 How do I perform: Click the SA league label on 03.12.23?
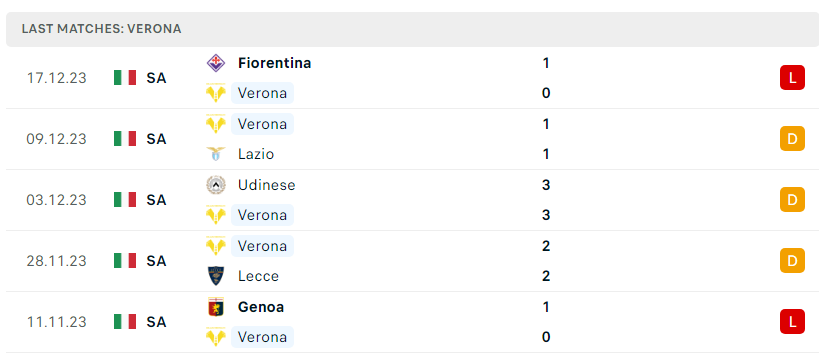[x=156, y=200]
